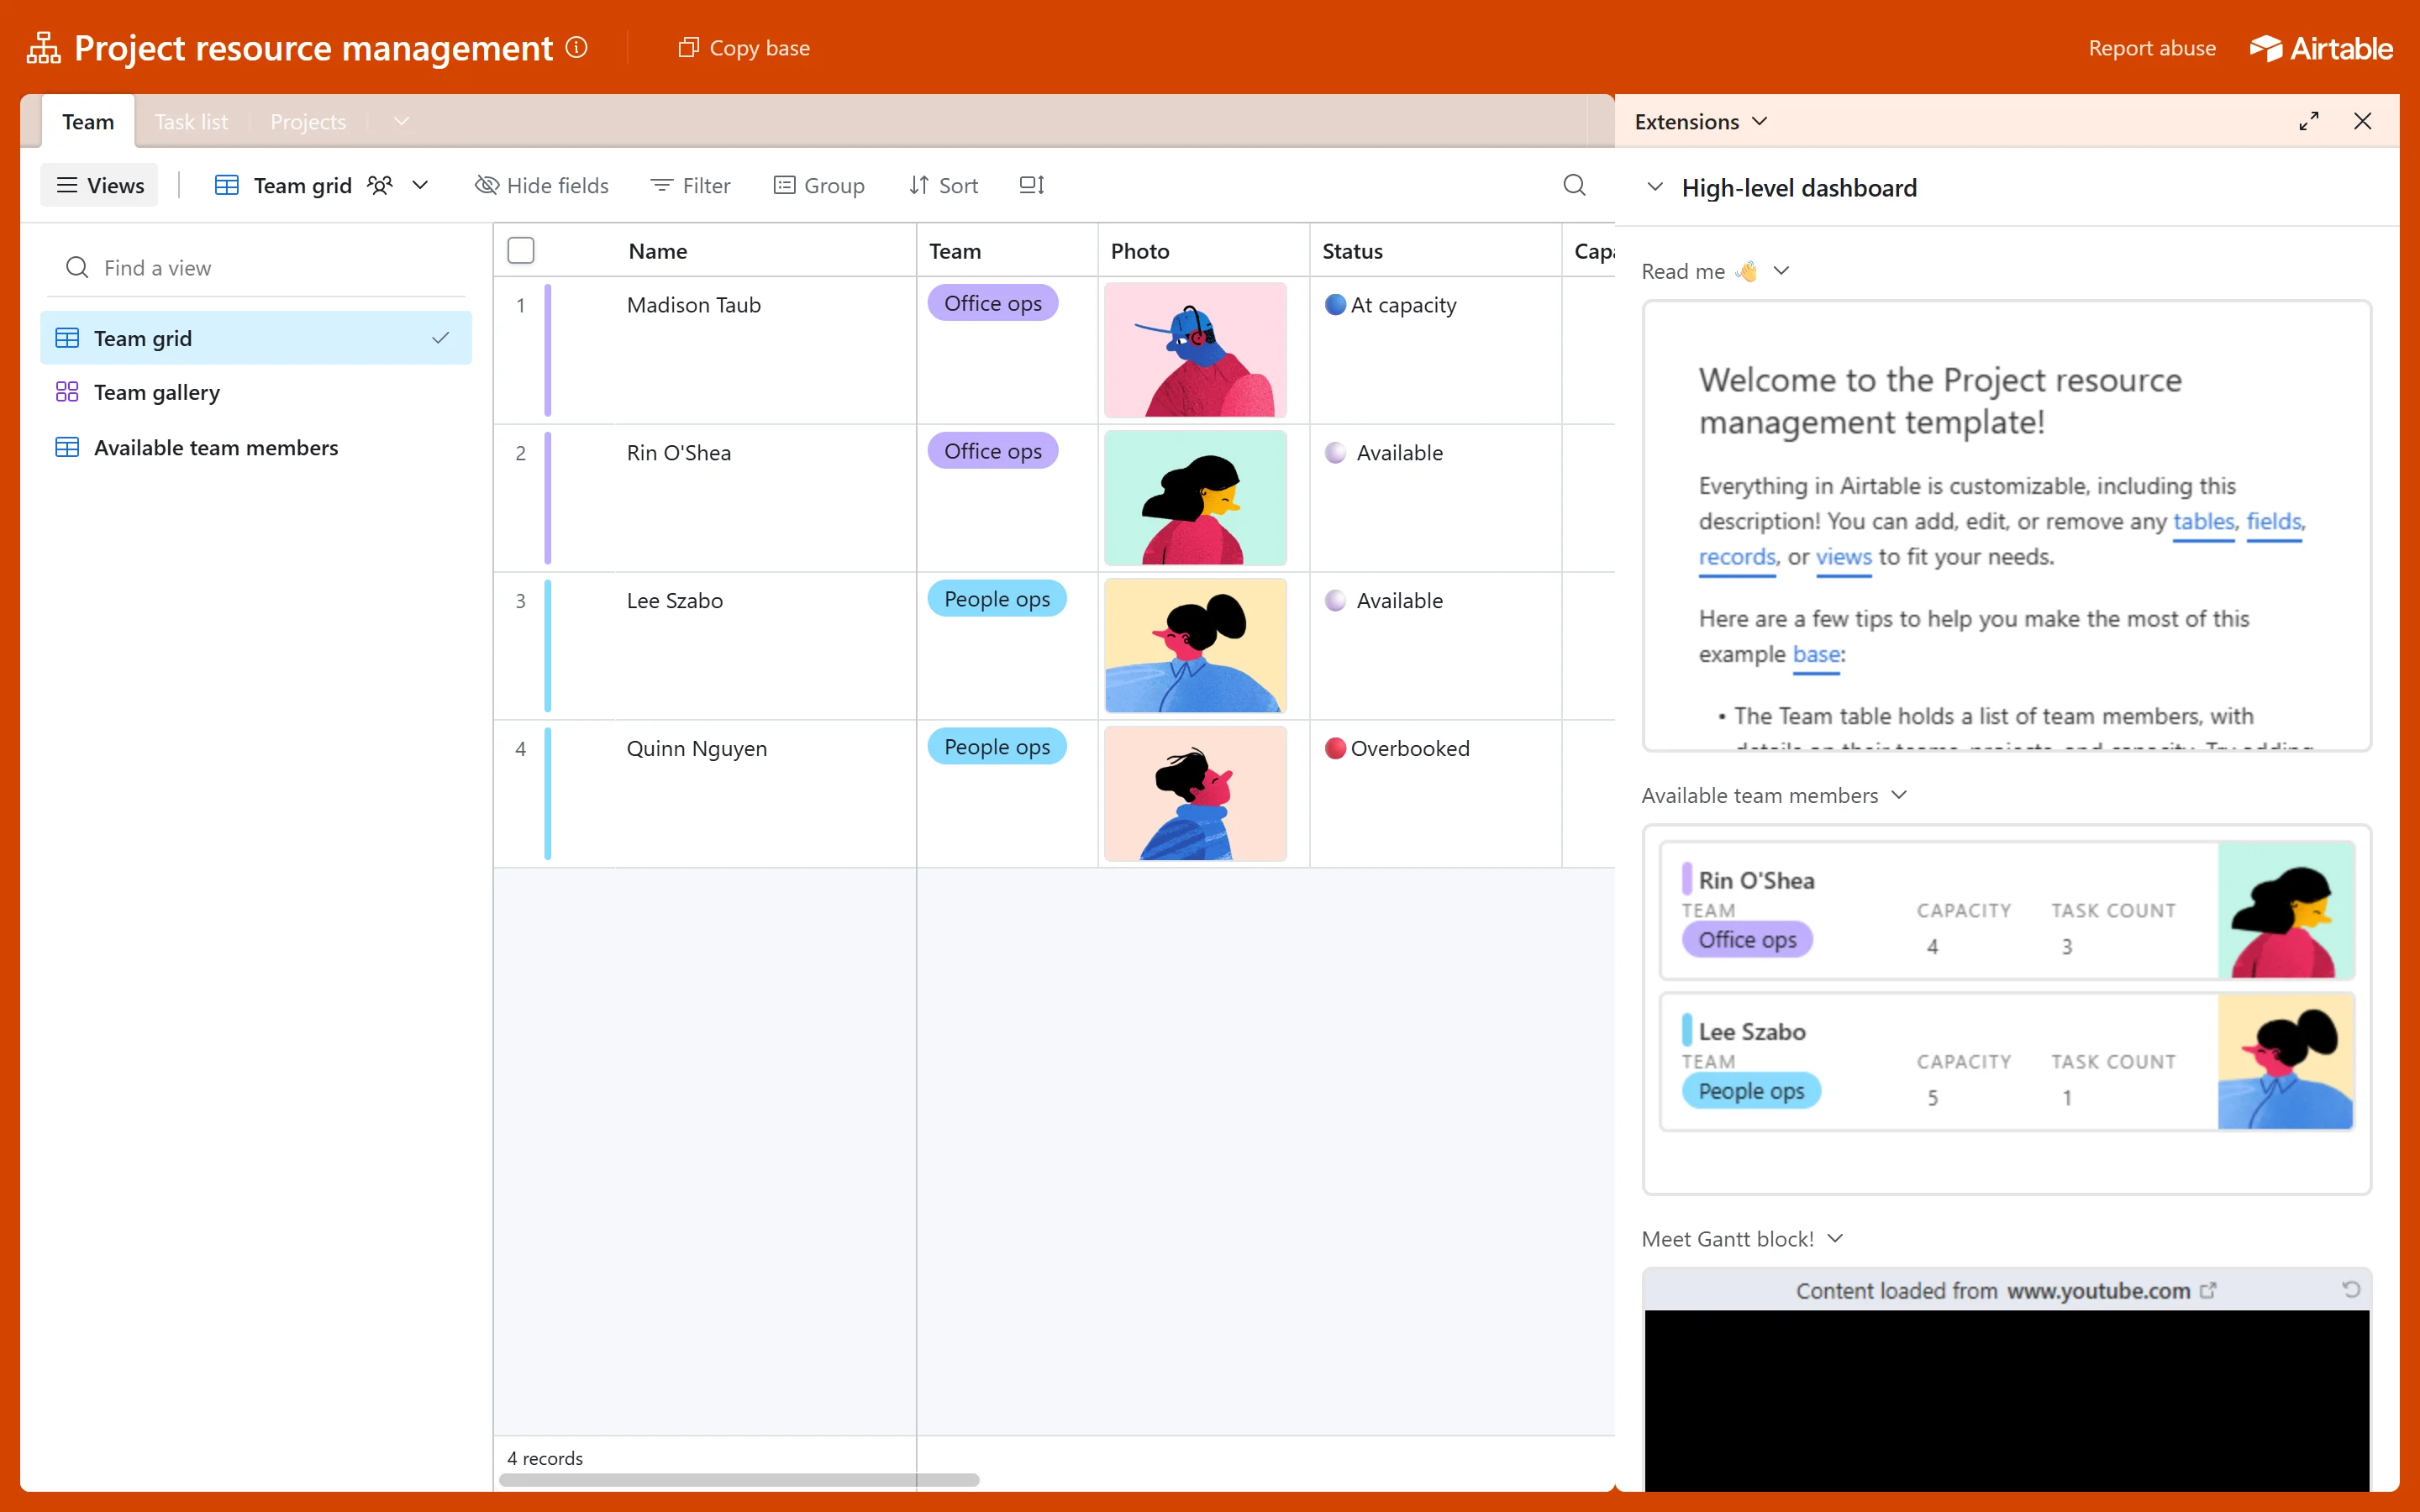
Task: Click the collaborative view people icon
Action: coord(379,185)
